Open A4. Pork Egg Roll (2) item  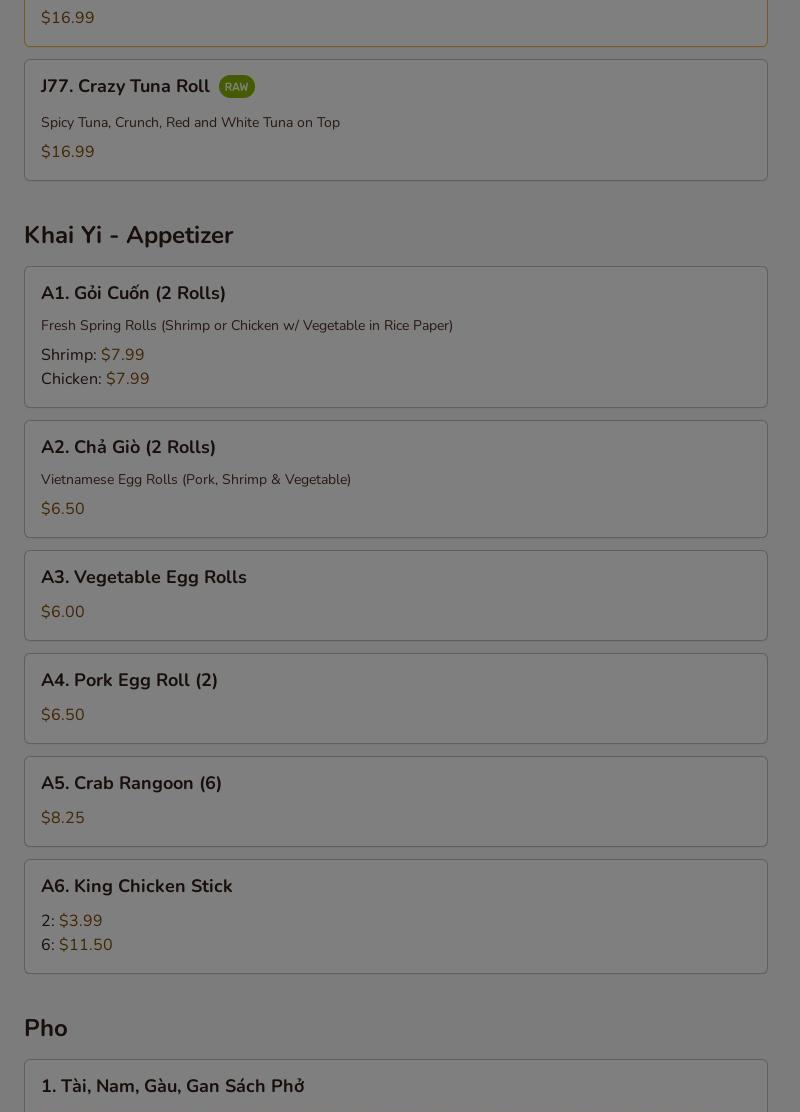point(396,699)
